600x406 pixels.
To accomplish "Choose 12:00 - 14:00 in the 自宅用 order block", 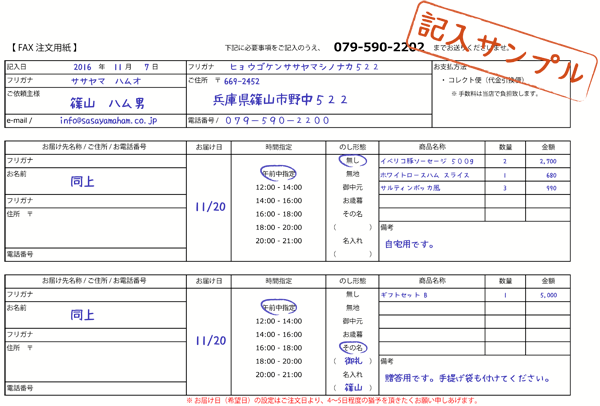I will pos(279,188).
